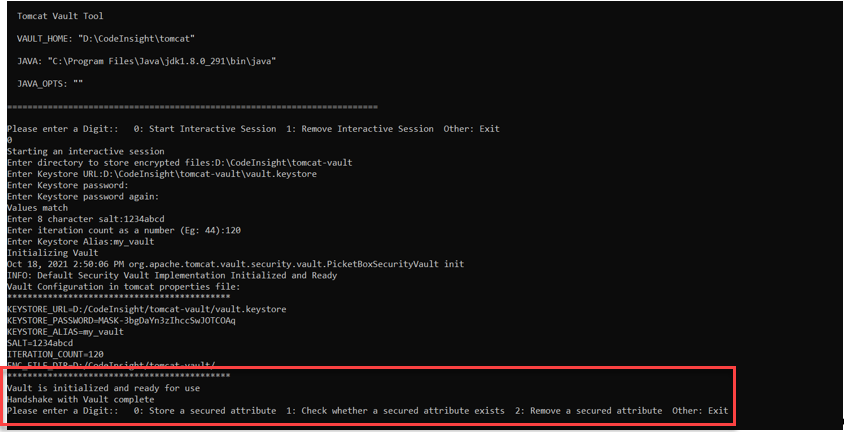Click "Vault is initialized and ready for use"
The image size is (844, 432).
tap(105, 388)
